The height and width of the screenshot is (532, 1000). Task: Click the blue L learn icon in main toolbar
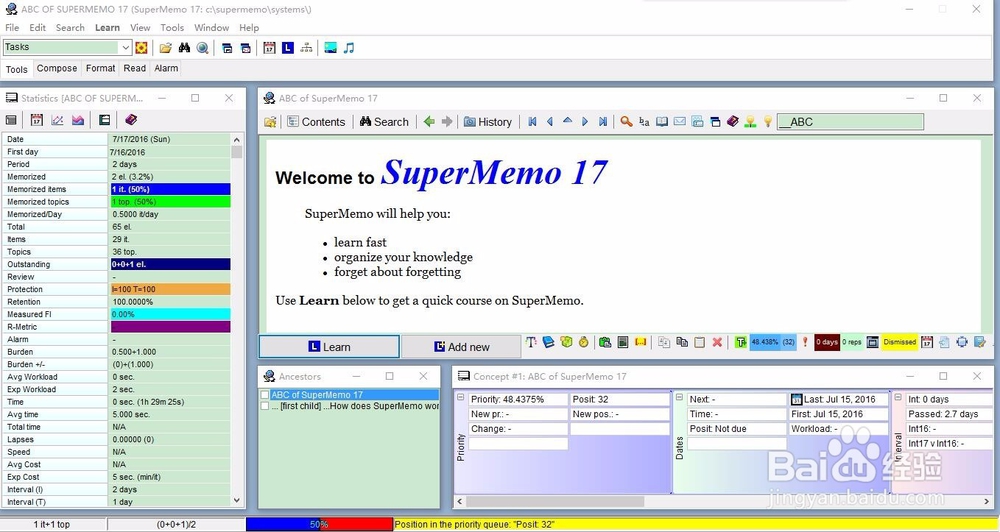tap(288, 48)
